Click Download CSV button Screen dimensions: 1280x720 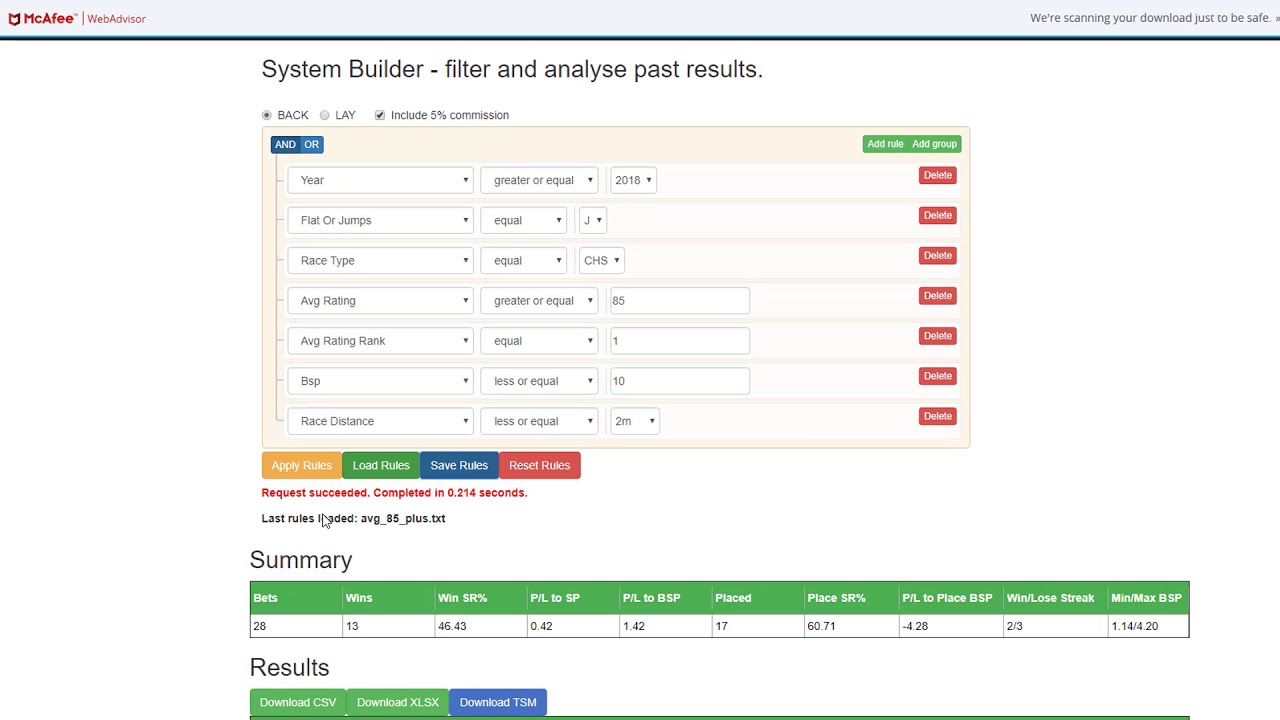click(x=298, y=702)
